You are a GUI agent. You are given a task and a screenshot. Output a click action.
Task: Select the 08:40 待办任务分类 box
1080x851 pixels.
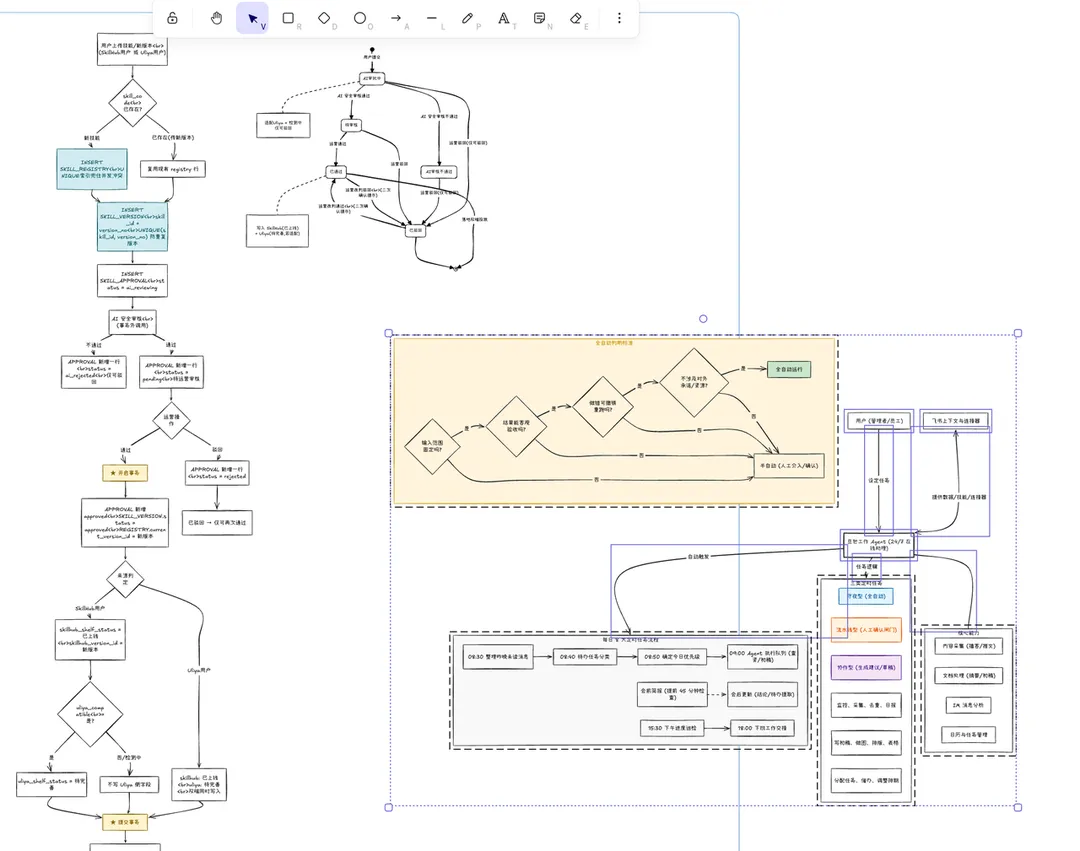[585, 657]
